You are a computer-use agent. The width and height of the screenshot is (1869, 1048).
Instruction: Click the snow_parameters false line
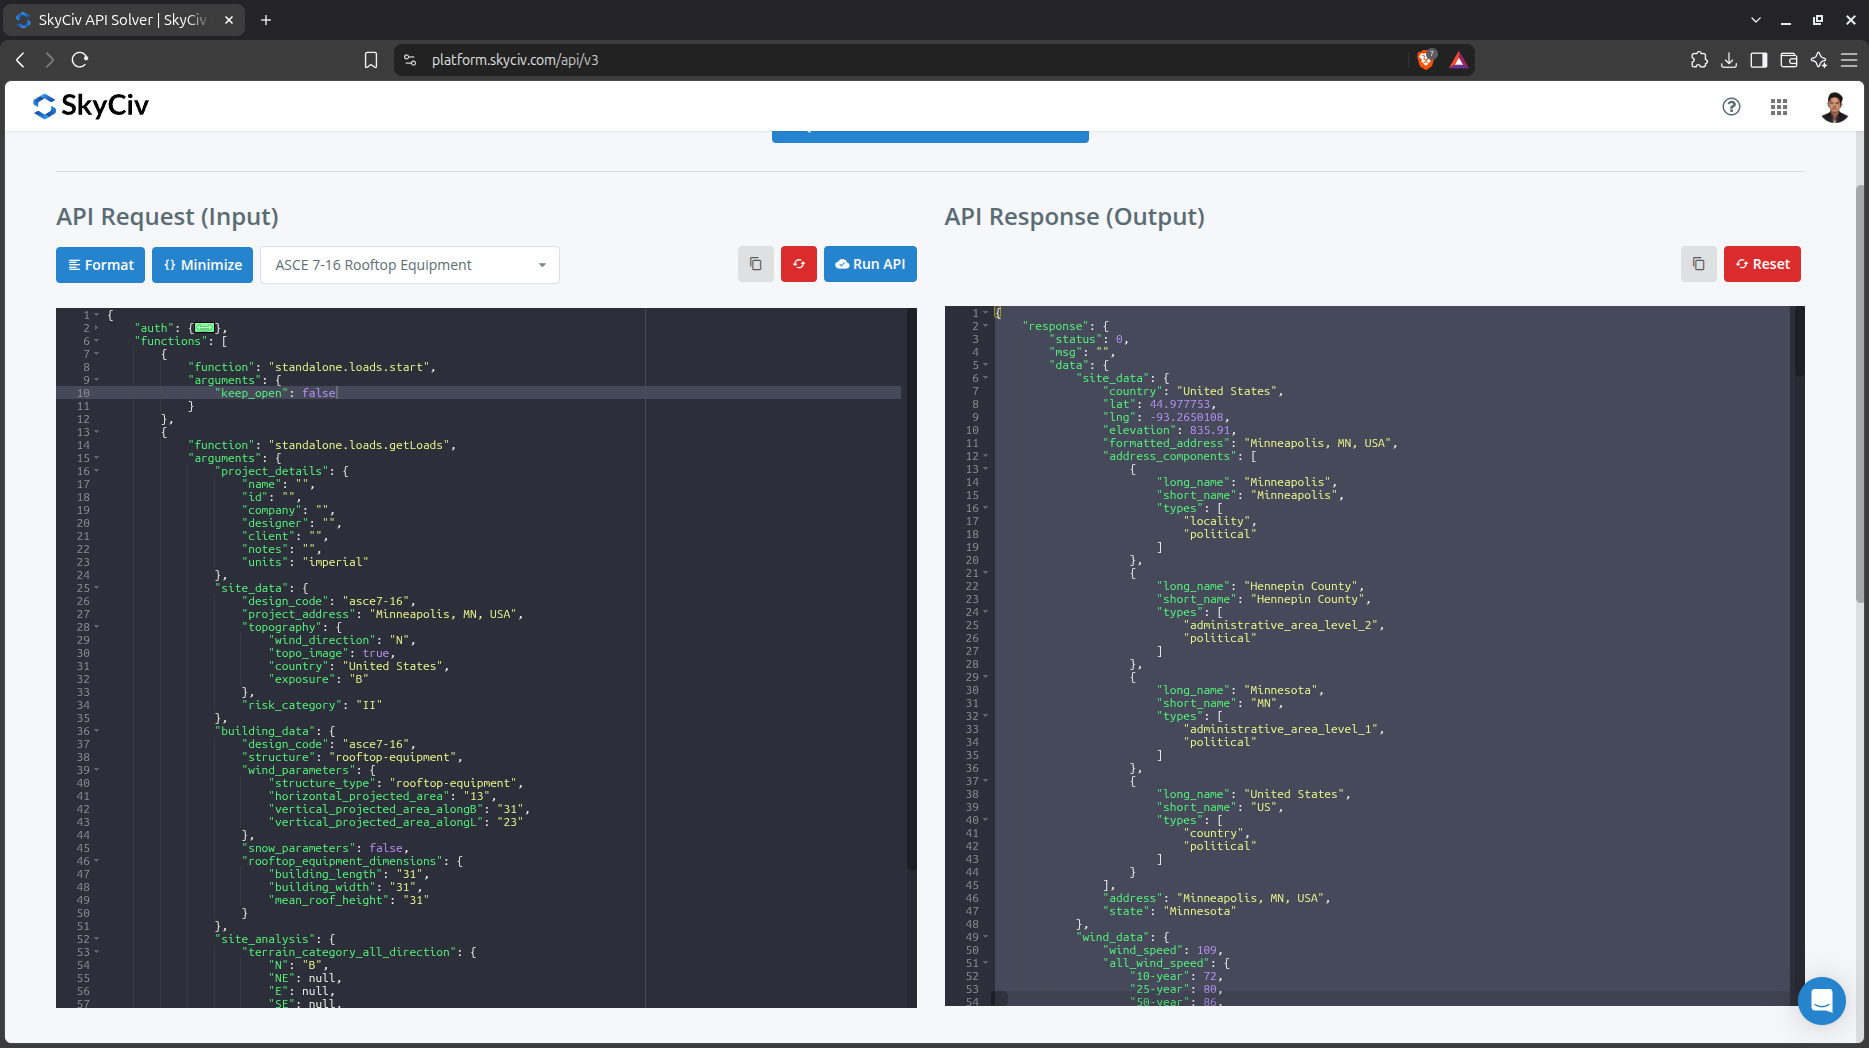[325, 848]
